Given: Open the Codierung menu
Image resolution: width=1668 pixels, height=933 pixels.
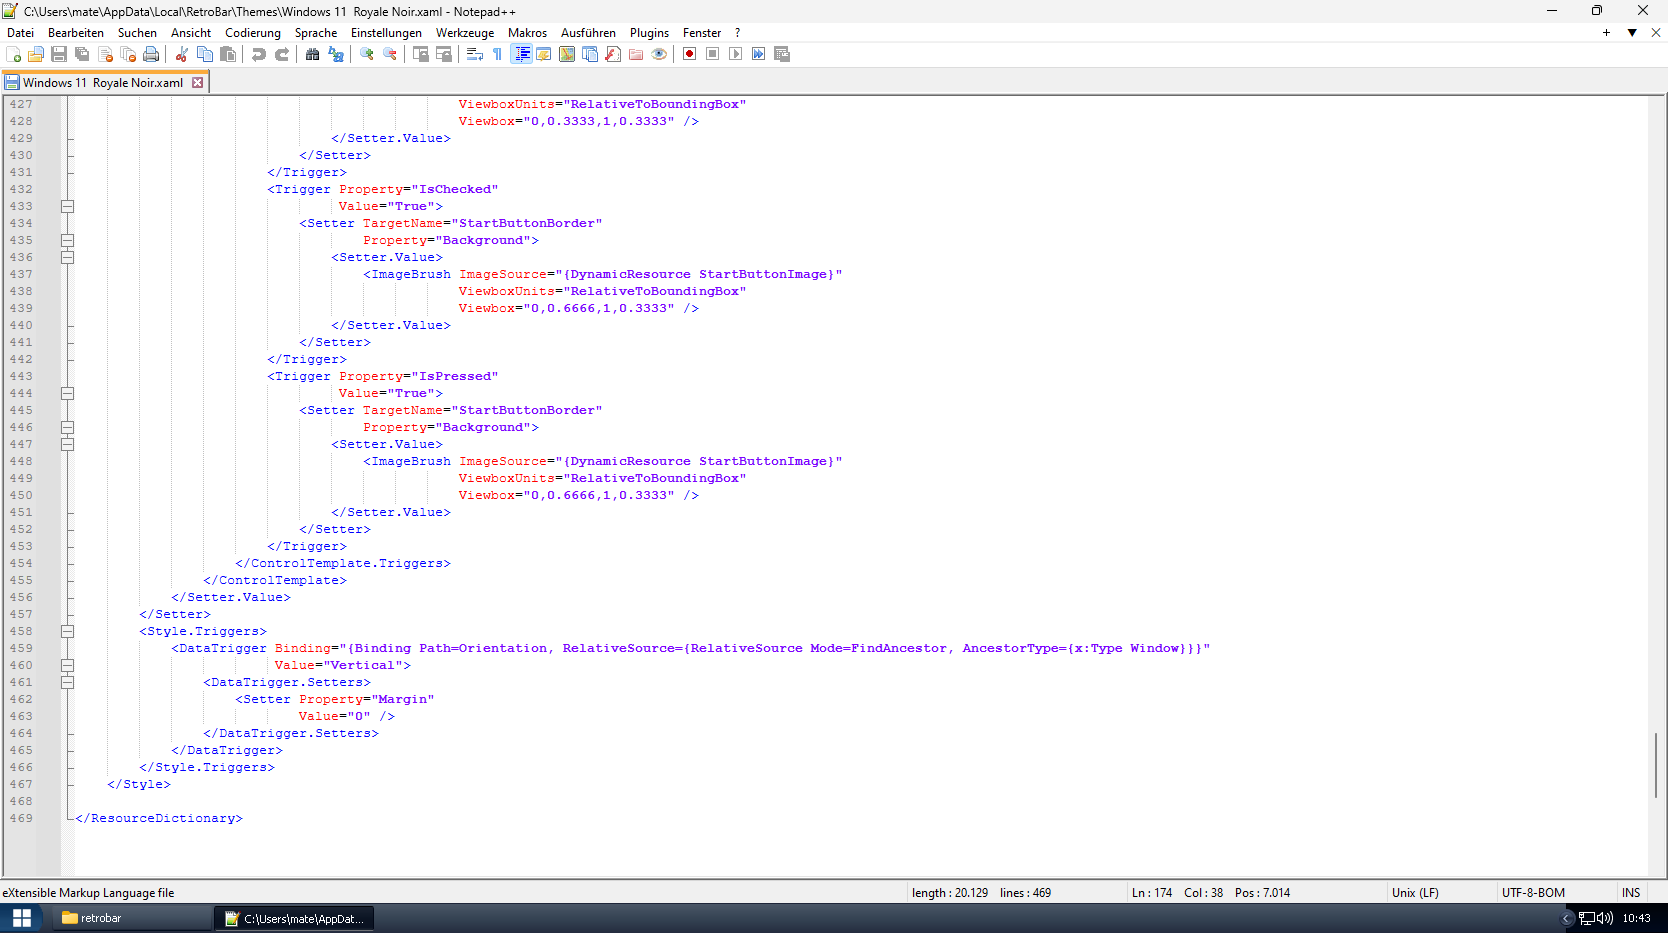Looking at the screenshot, I should point(253,33).
